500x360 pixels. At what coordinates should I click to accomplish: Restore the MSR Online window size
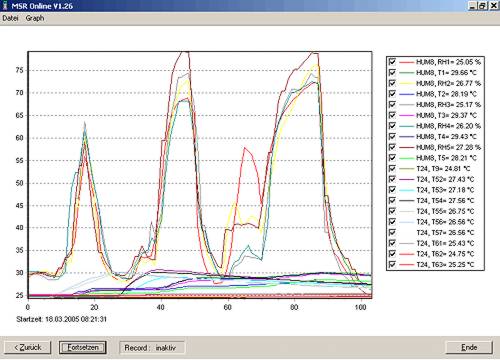pos(483,6)
